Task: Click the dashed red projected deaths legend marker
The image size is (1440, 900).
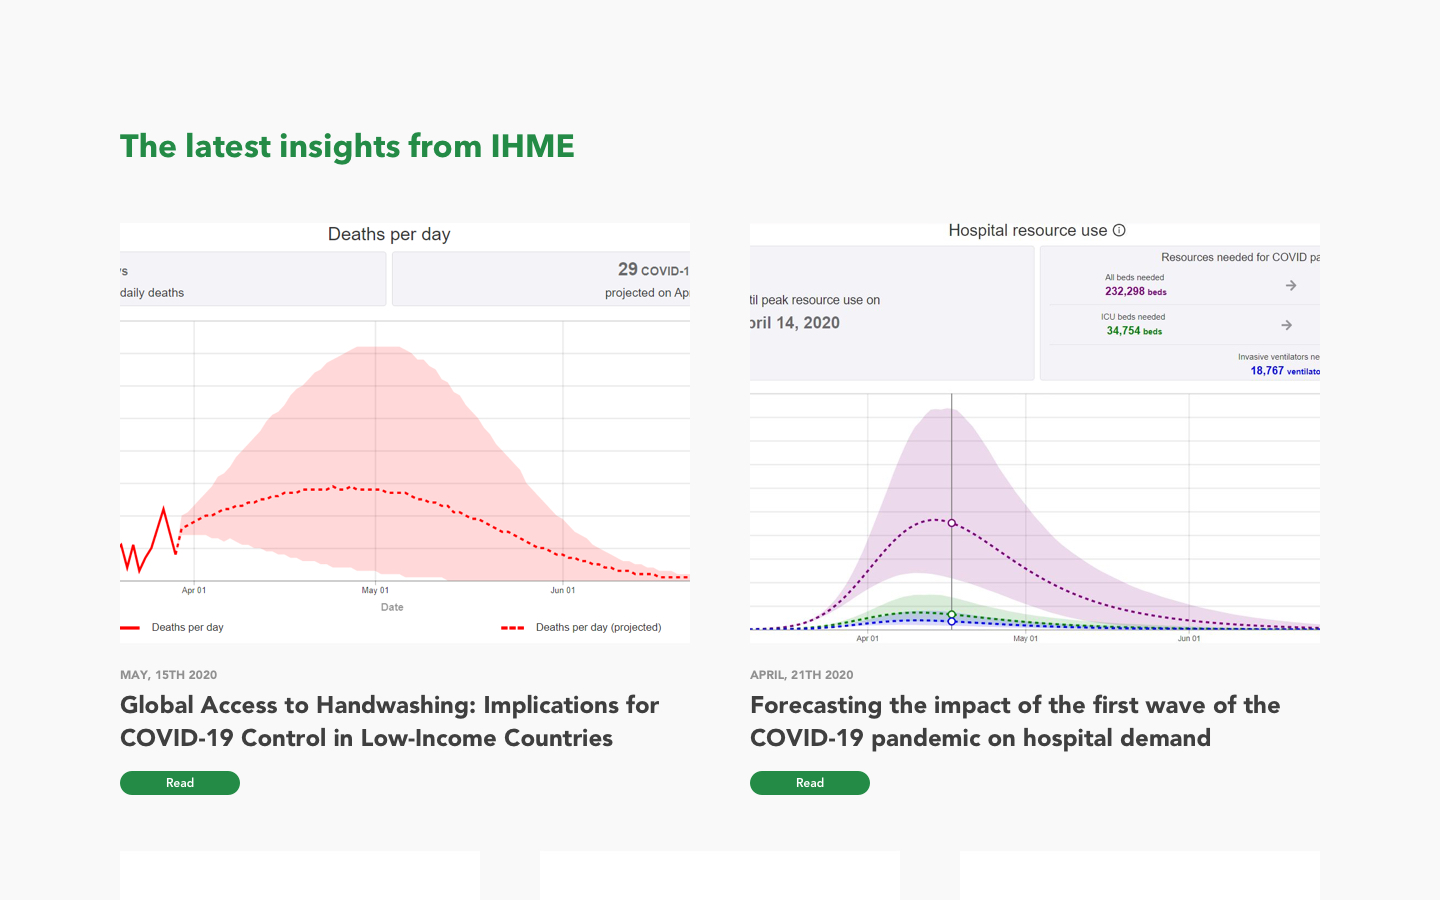Action: pyautogui.click(x=513, y=627)
